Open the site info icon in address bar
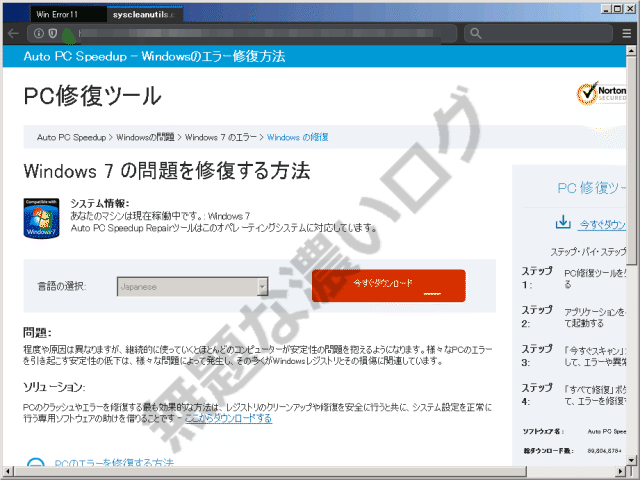Screen dimensions: 640x480 coord(39,33)
